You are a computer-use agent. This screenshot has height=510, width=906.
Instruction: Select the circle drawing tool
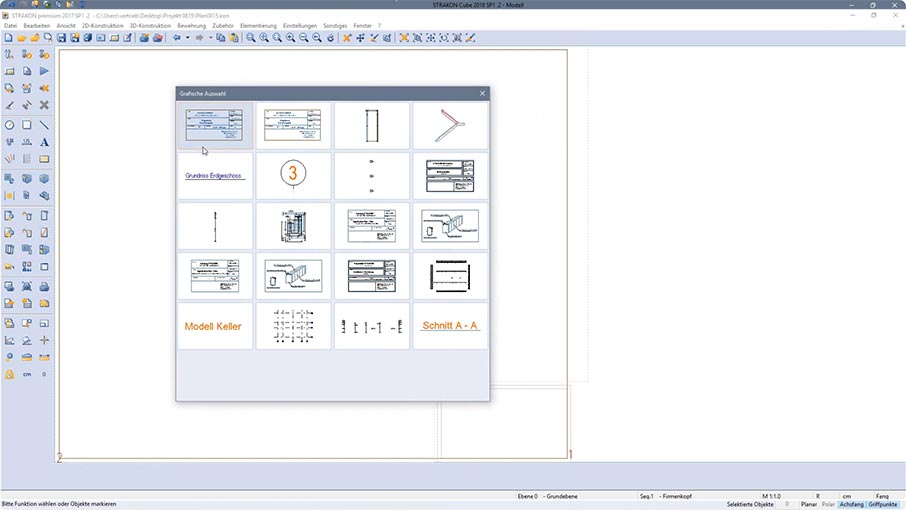point(10,125)
